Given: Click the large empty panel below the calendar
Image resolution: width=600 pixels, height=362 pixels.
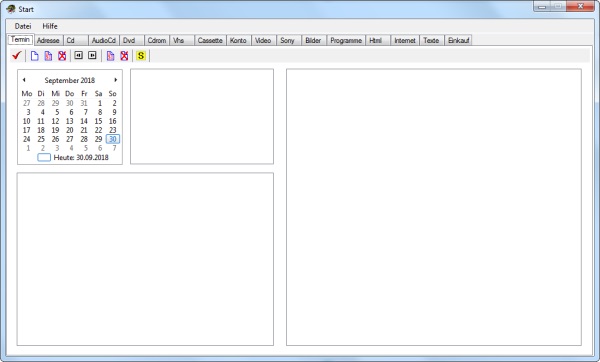Looking at the screenshot, I should point(145,259).
